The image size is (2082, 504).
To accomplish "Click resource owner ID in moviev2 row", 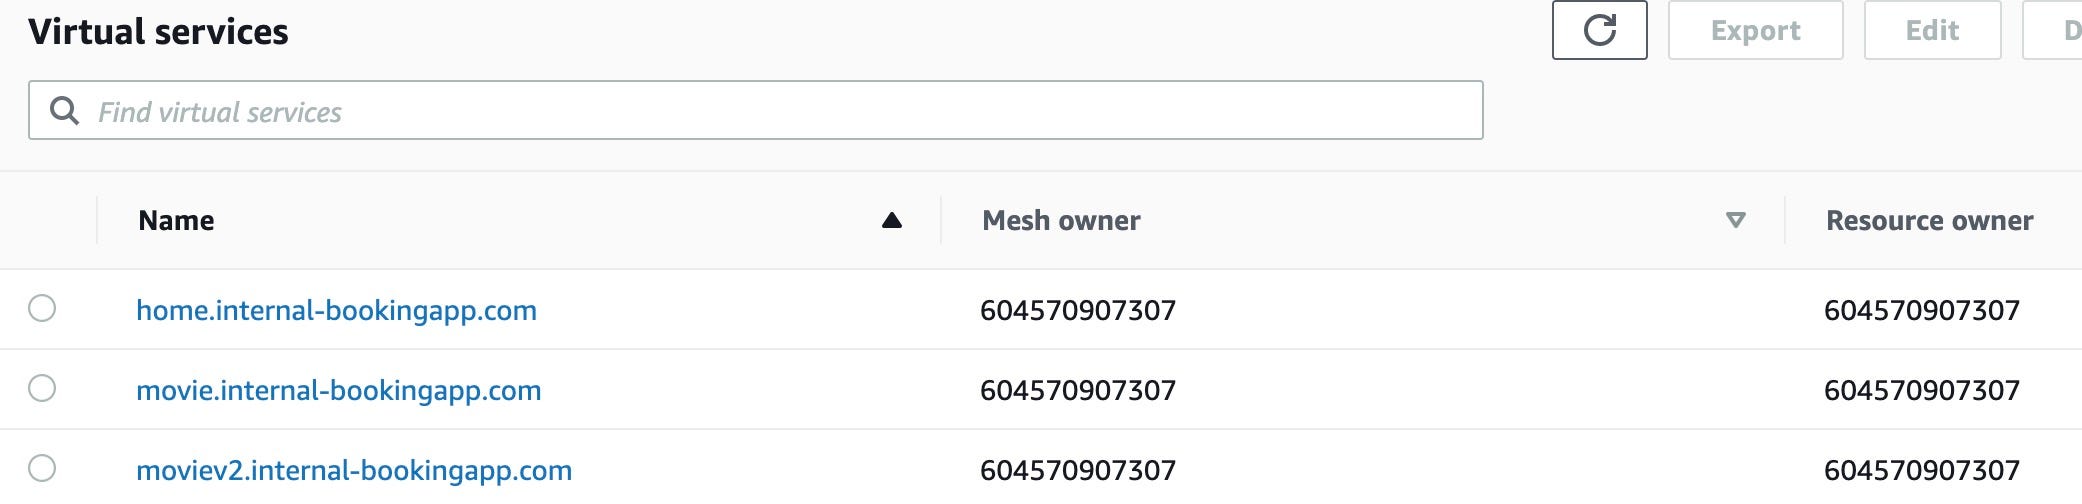I will [x=1922, y=470].
